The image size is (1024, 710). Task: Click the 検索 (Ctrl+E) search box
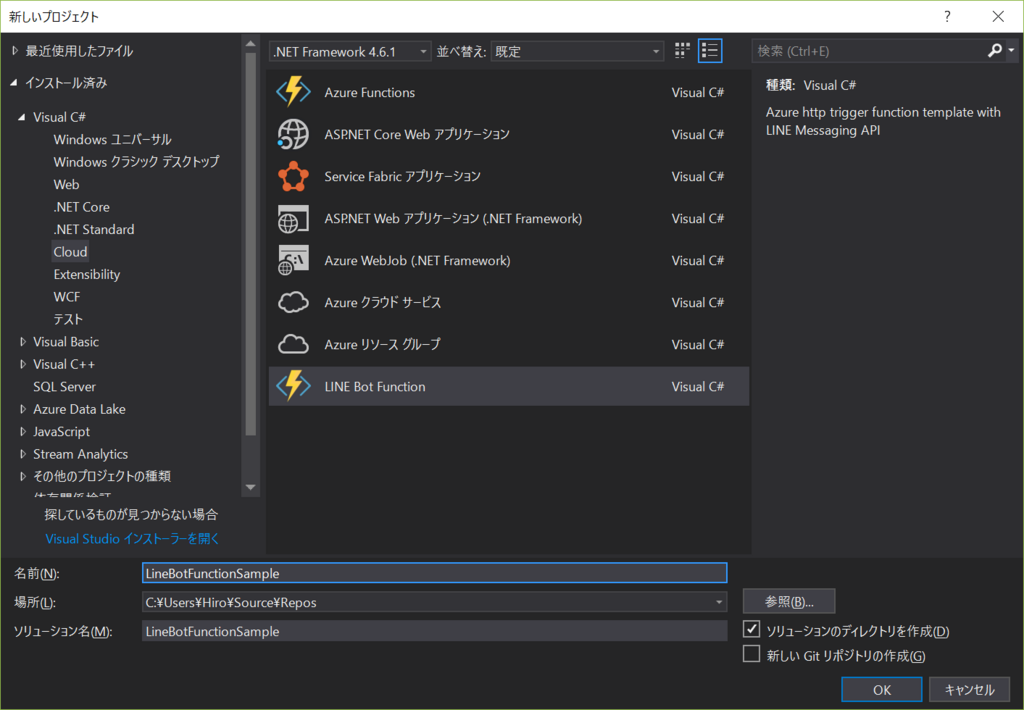pos(869,51)
